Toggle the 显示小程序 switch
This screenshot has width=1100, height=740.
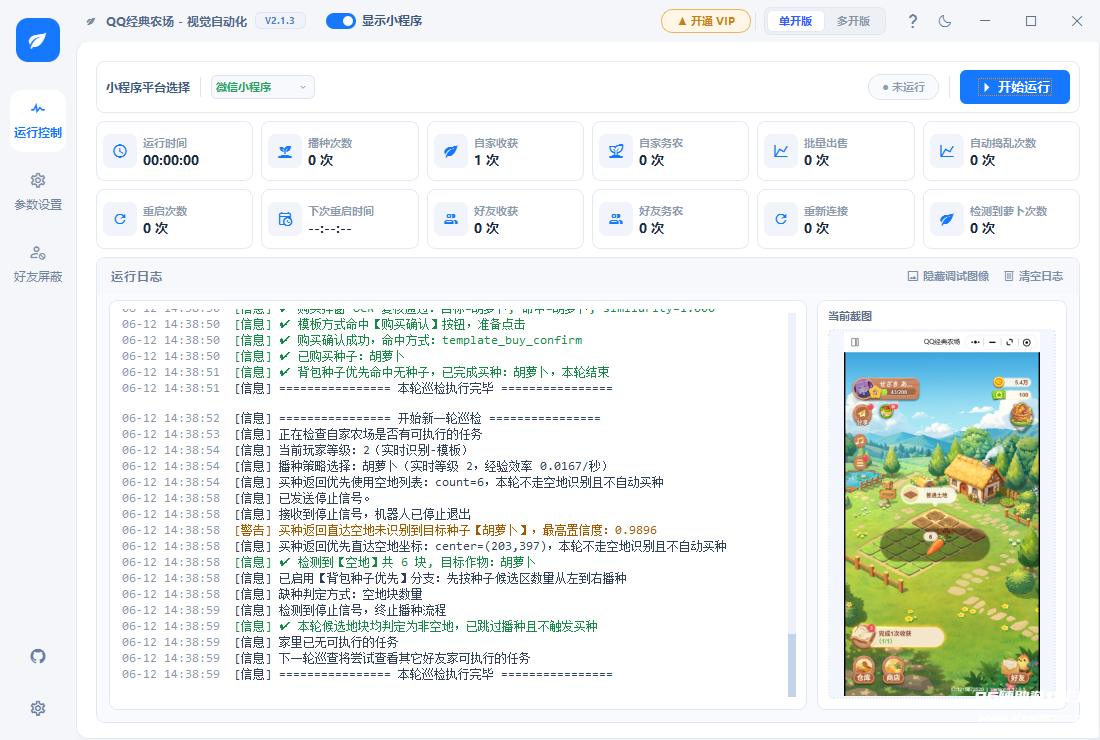(x=341, y=21)
